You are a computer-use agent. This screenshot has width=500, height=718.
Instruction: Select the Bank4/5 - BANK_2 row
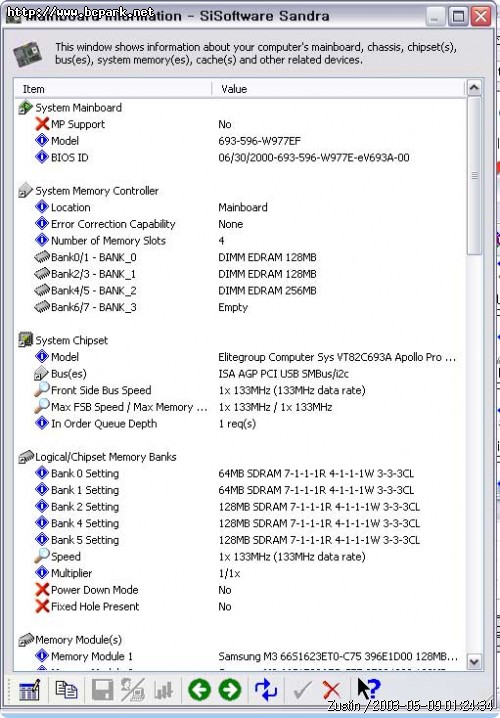tap(240, 290)
